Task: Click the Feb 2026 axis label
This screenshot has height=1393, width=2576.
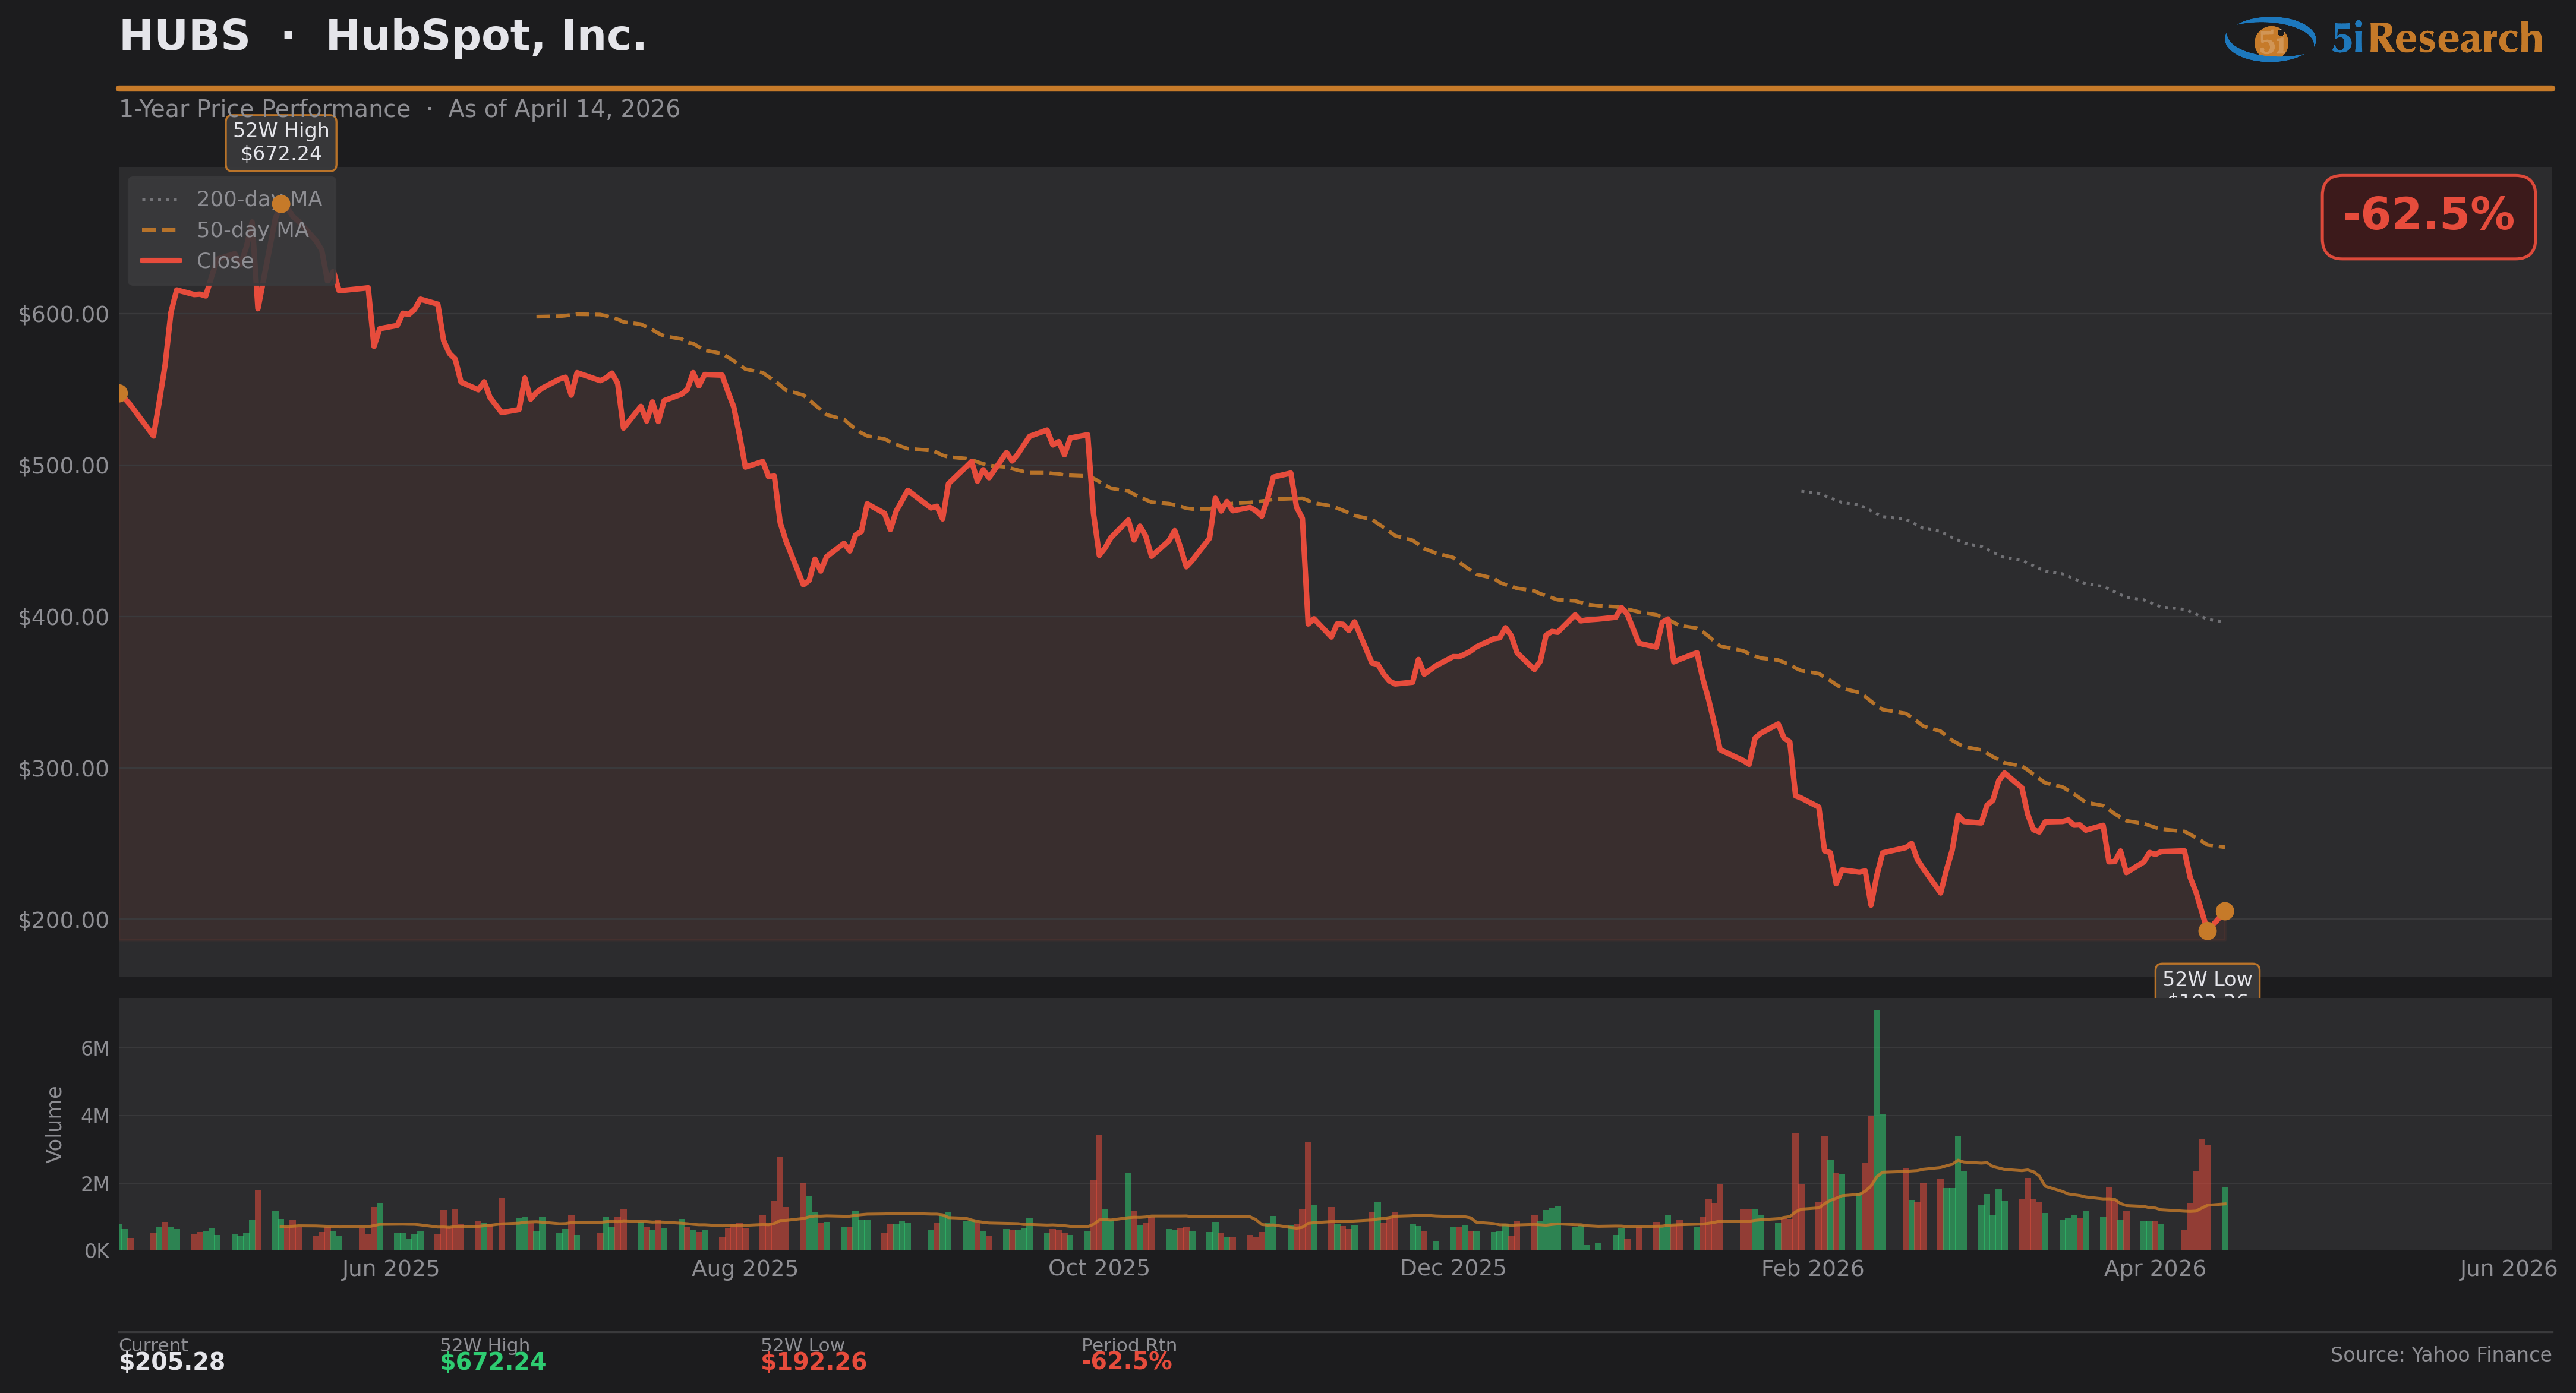Action: tap(1812, 1268)
